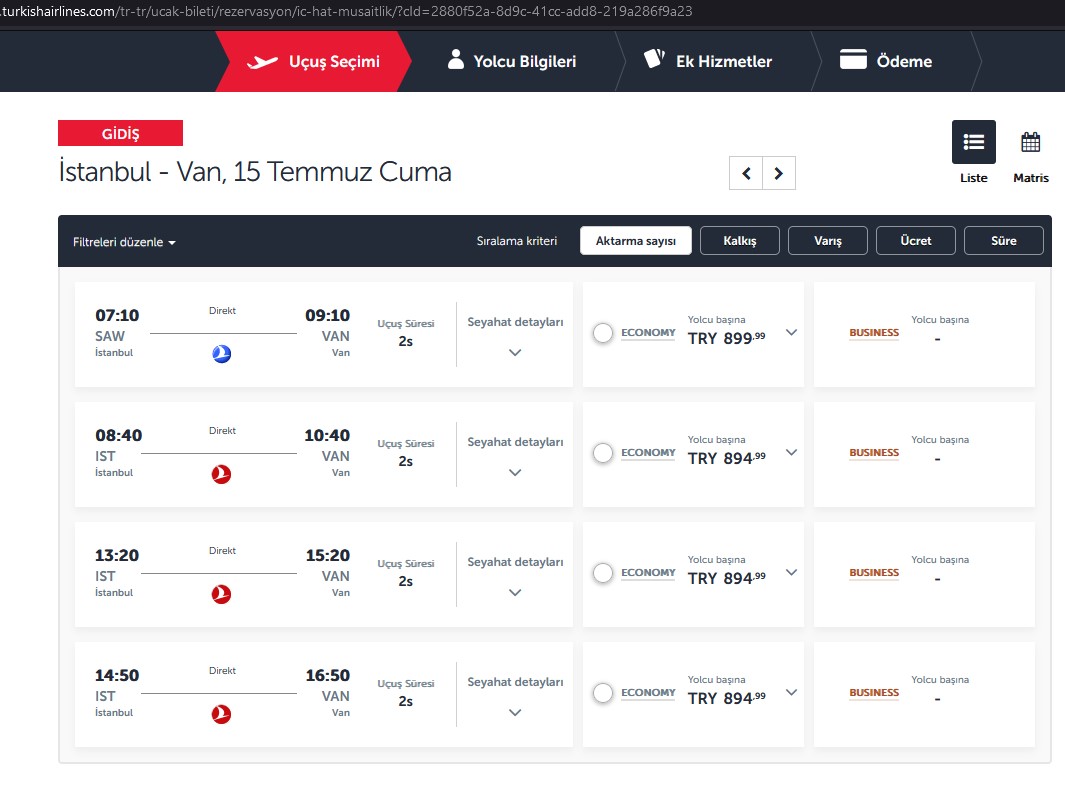Click Turkish Airlines logo on 14:50 flight
The image size is (1065, 789).
pyautogui.click(x=221, y=714)
